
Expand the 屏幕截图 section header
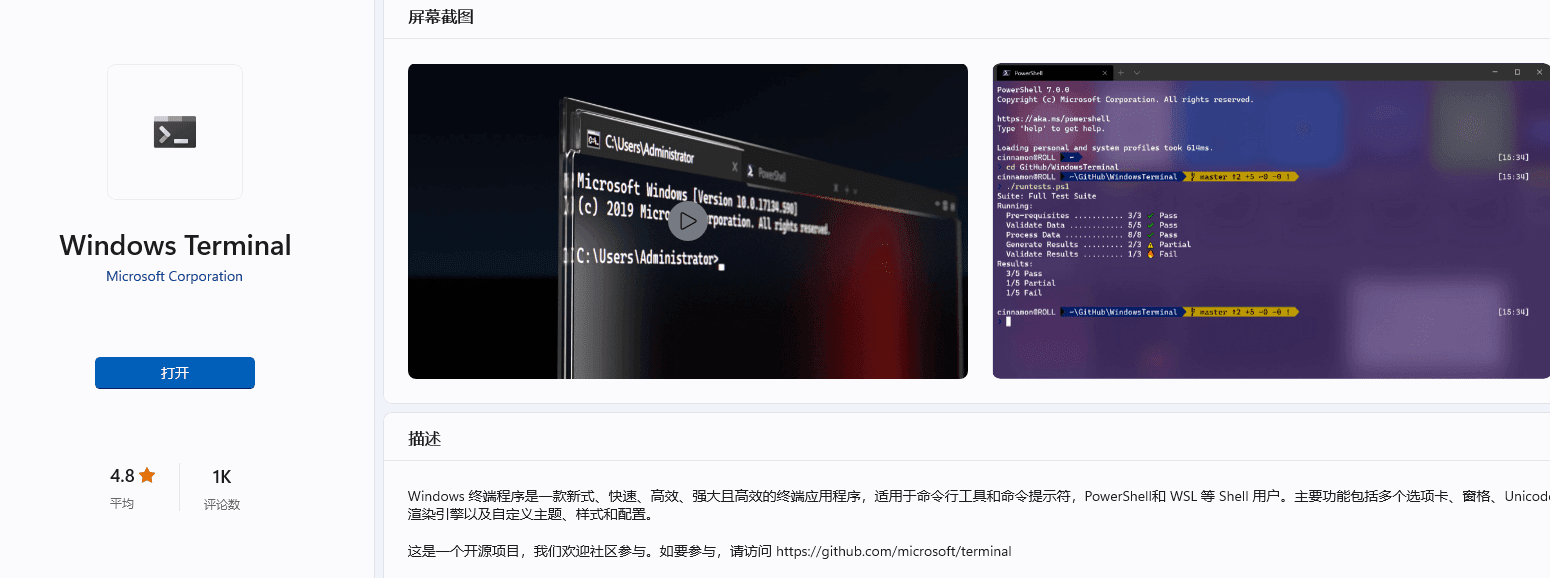point(441,17)
